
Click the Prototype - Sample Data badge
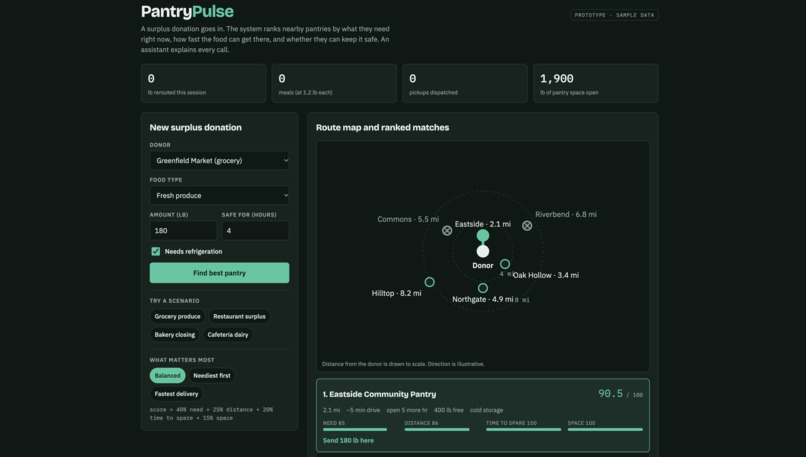point(614,15)
